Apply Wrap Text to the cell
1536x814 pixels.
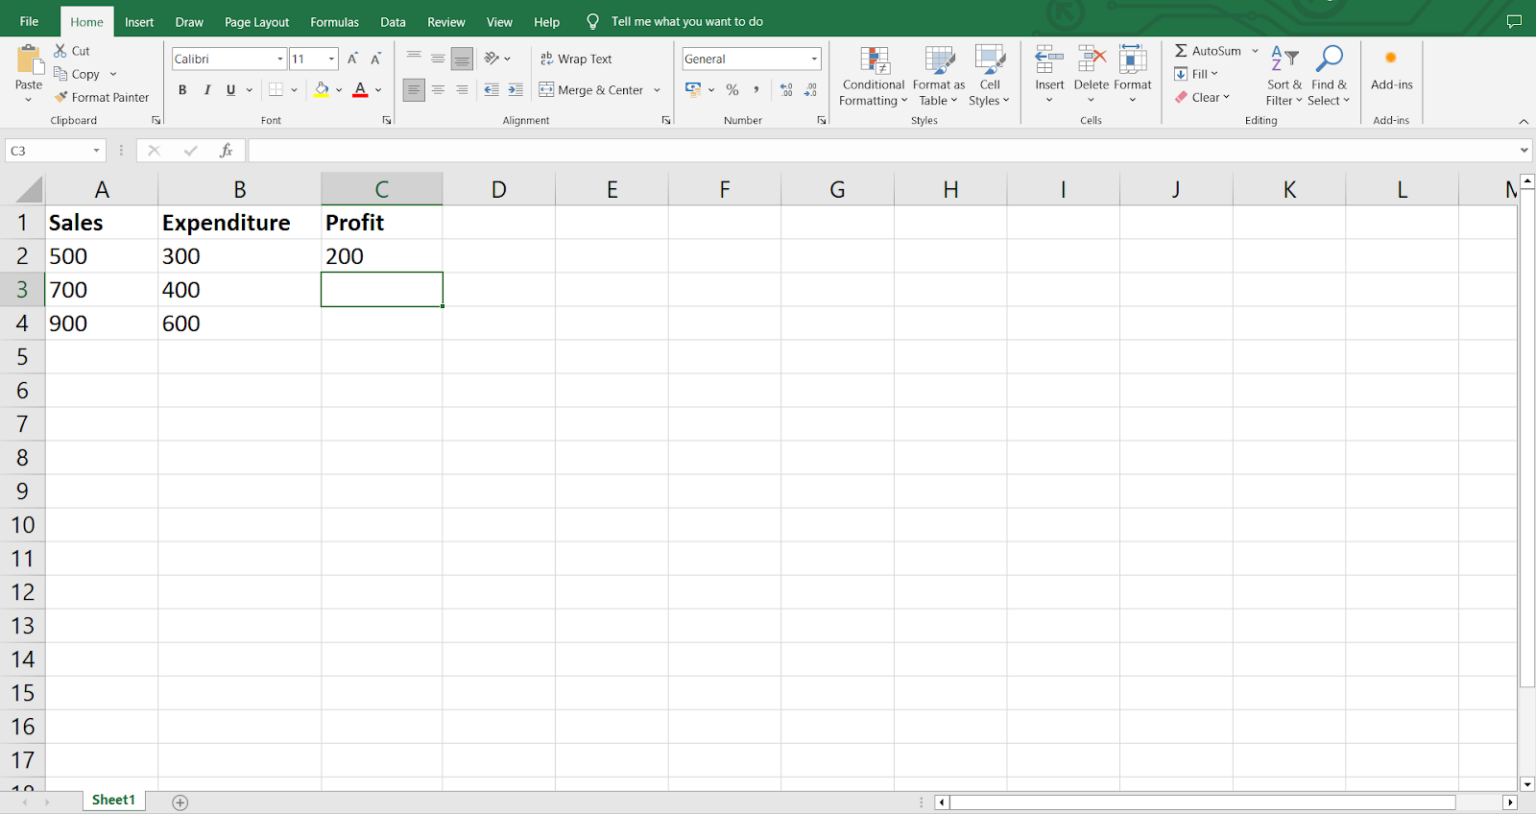(x=576, y=58)
